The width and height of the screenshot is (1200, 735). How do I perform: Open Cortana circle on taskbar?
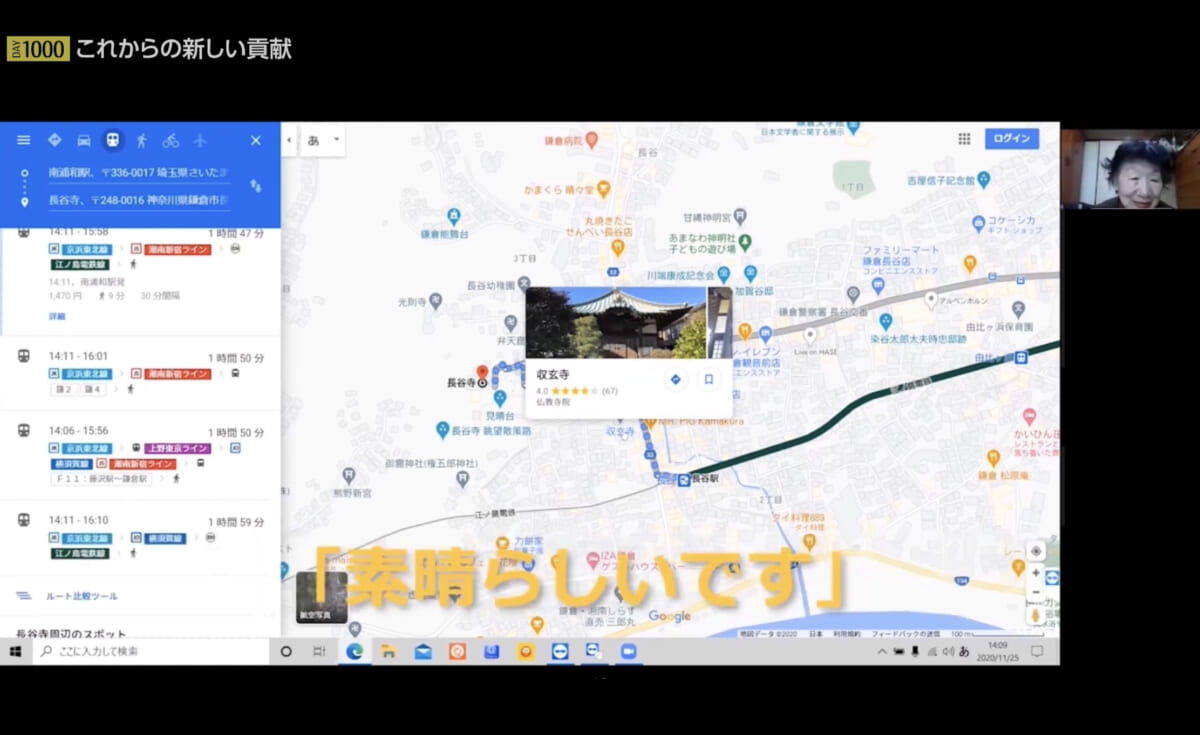(286, 651)
